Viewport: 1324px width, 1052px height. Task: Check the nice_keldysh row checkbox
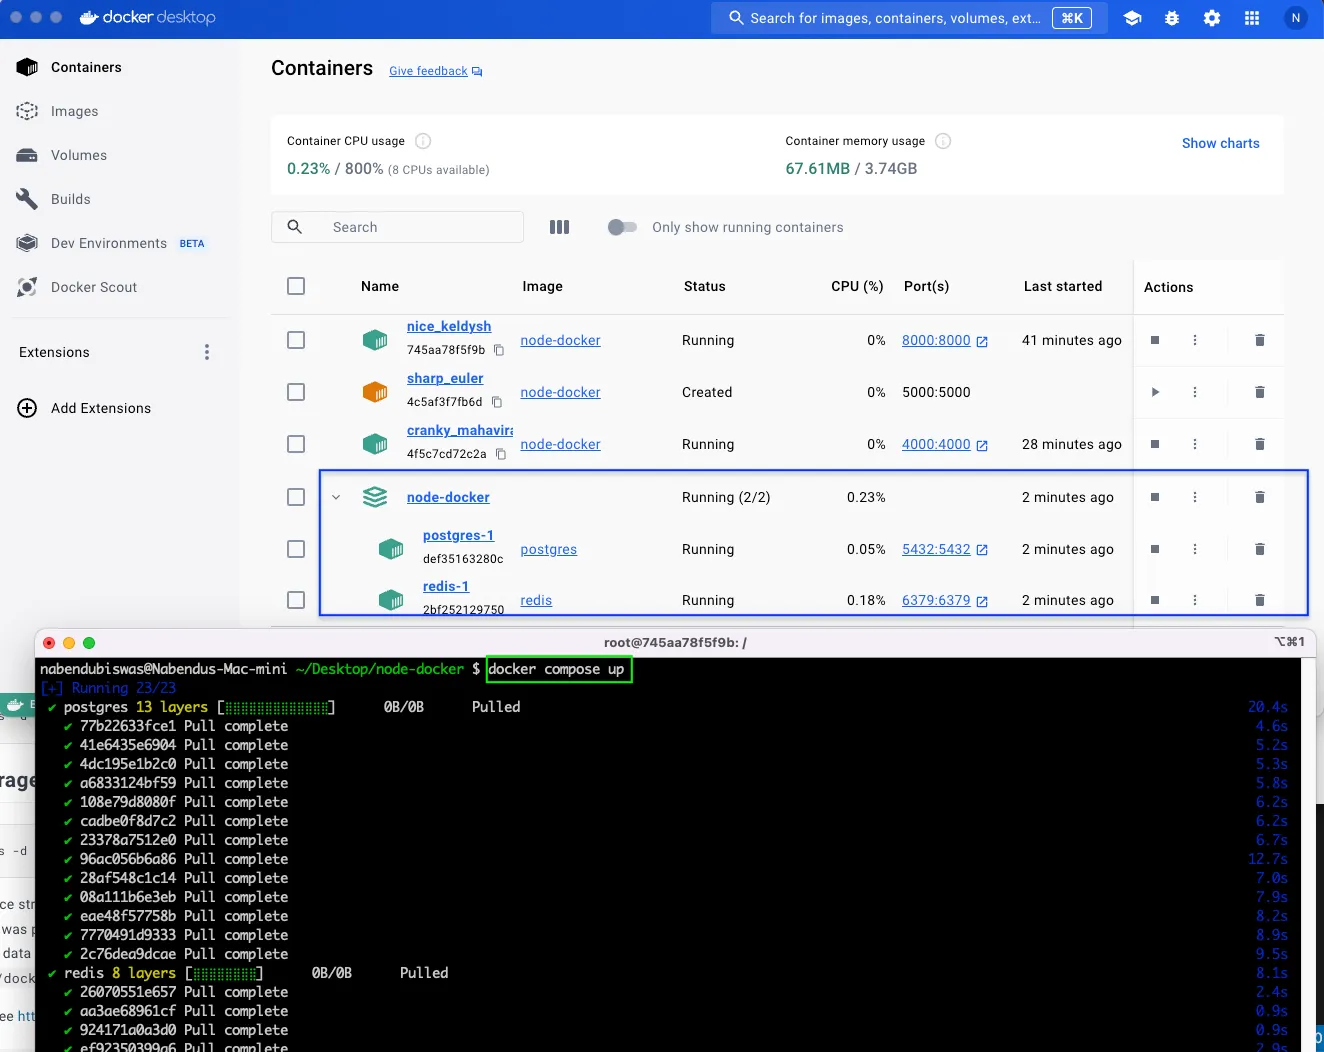tap(296, 340)
